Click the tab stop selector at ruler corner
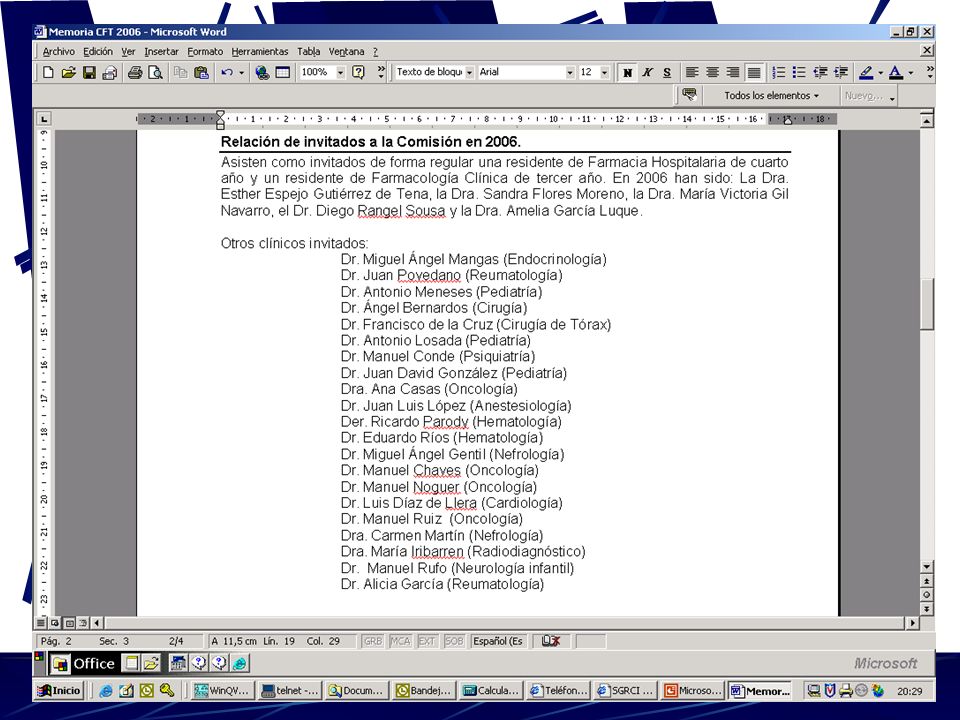 point(43,119)
